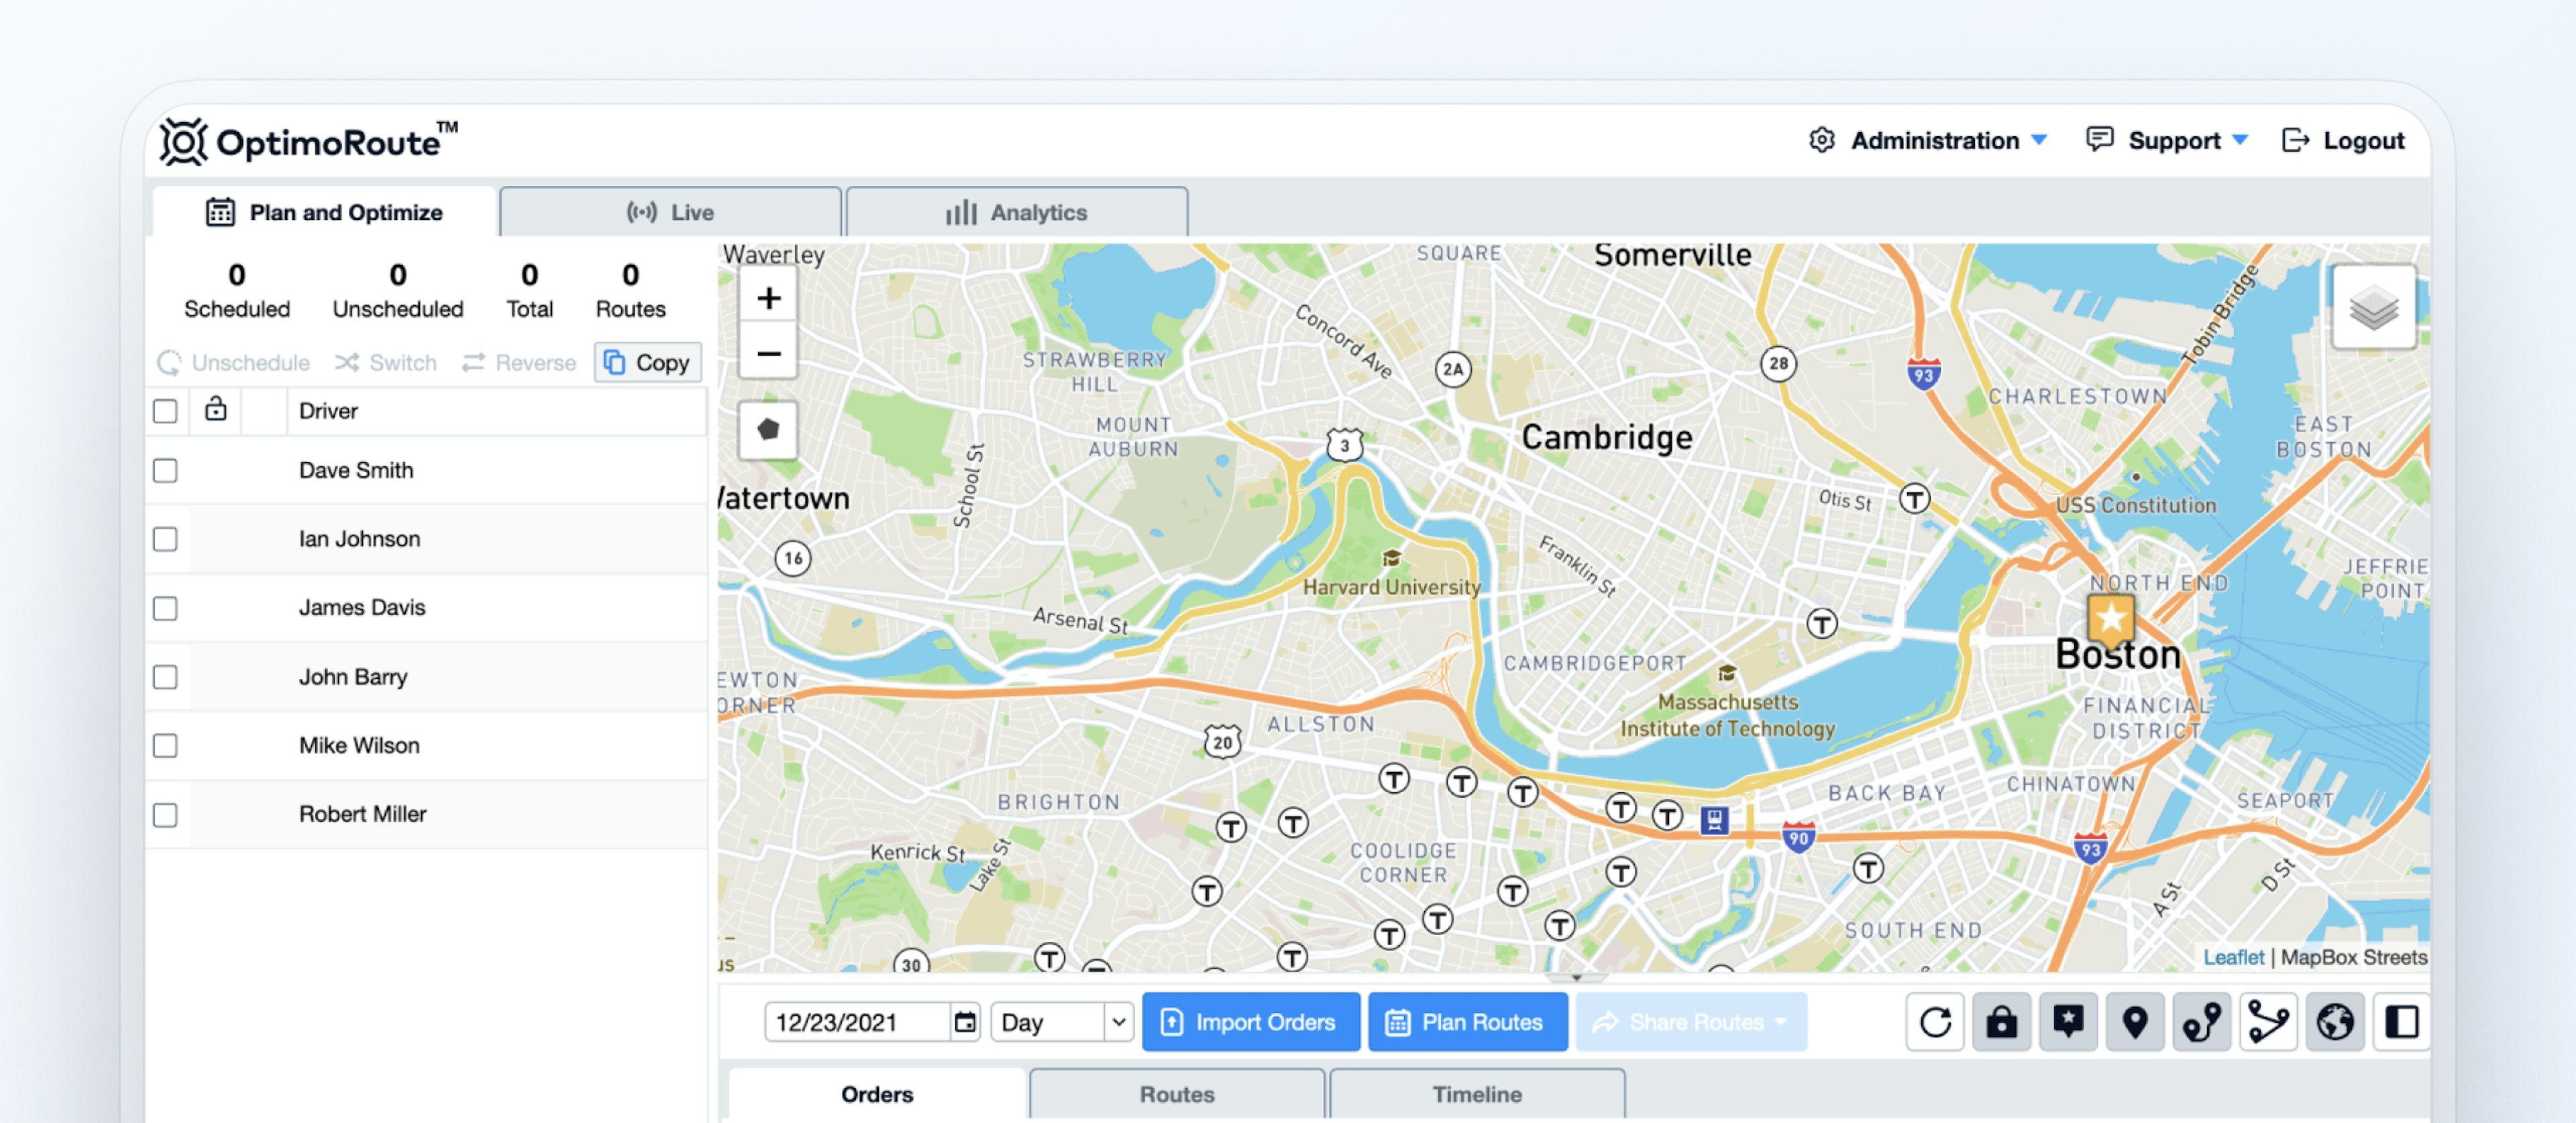Click the route path/connections icon

(x=2269, y=1021)
